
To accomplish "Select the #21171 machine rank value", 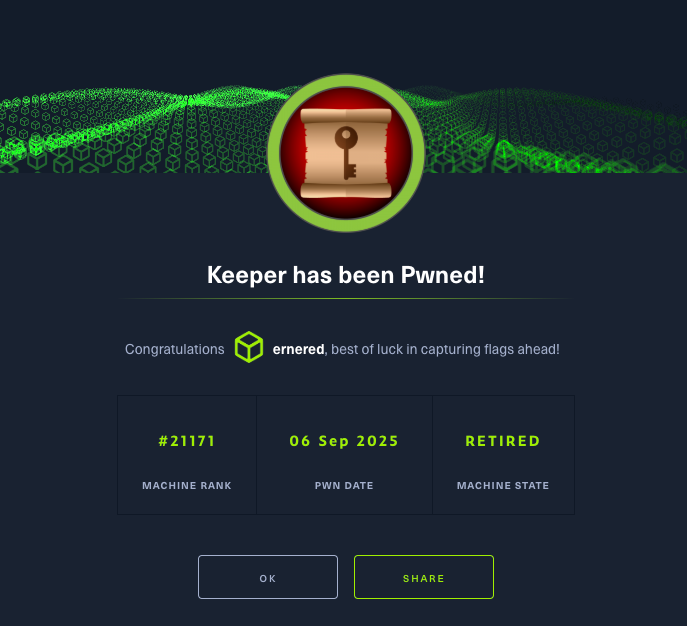I will point(187,441).
